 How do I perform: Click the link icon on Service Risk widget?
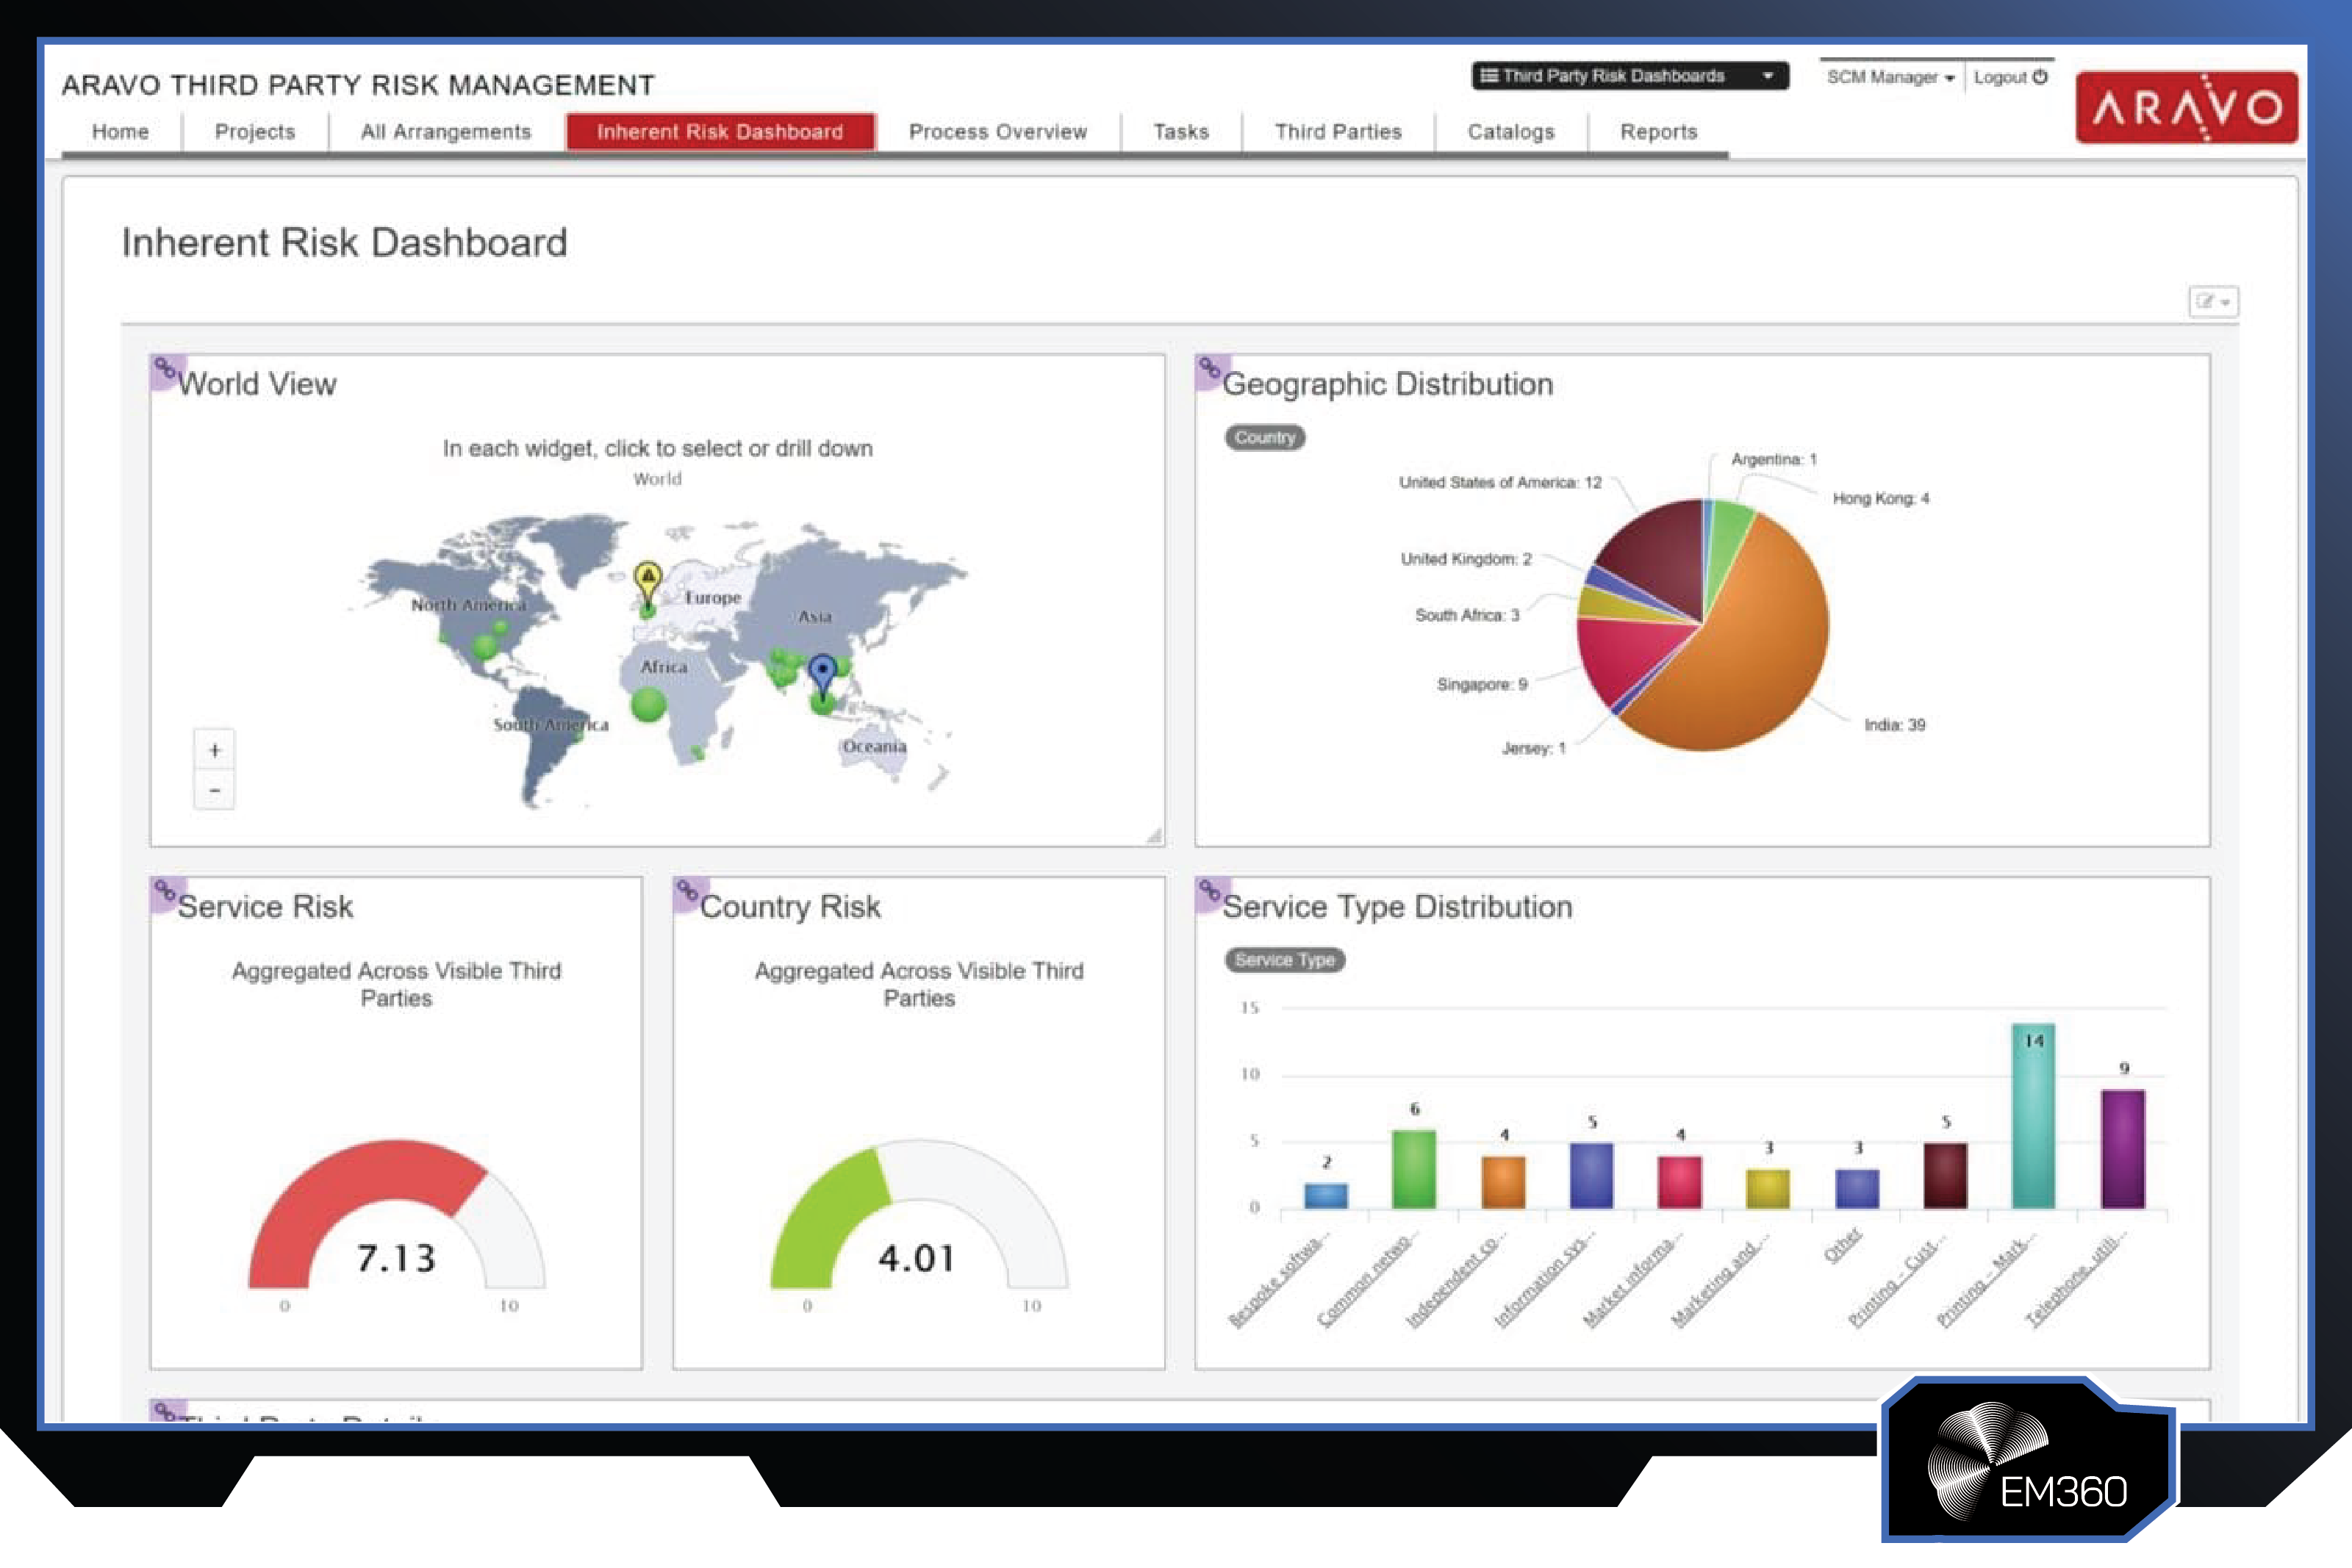(165, 893)
